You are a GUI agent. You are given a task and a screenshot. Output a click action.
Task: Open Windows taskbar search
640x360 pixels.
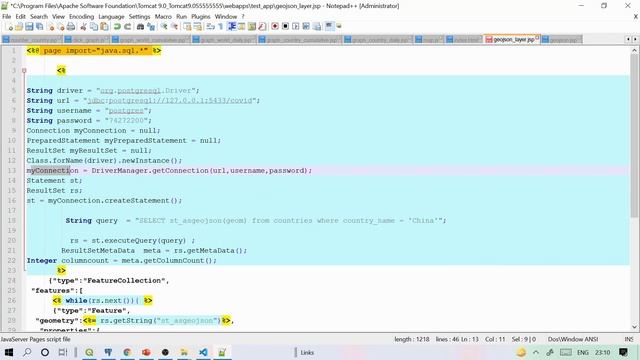pos(27,352)
